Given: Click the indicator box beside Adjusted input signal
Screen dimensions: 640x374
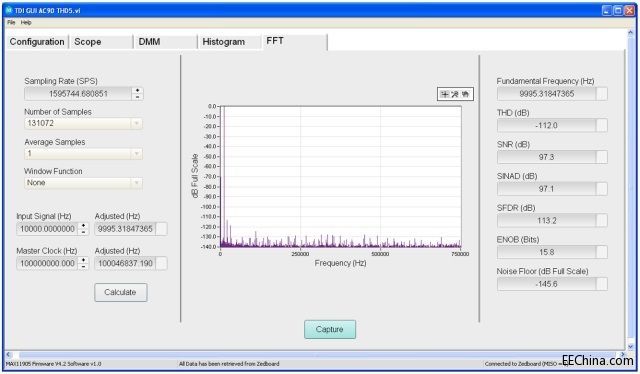Looking at the screenshot, I should point(162,229).
